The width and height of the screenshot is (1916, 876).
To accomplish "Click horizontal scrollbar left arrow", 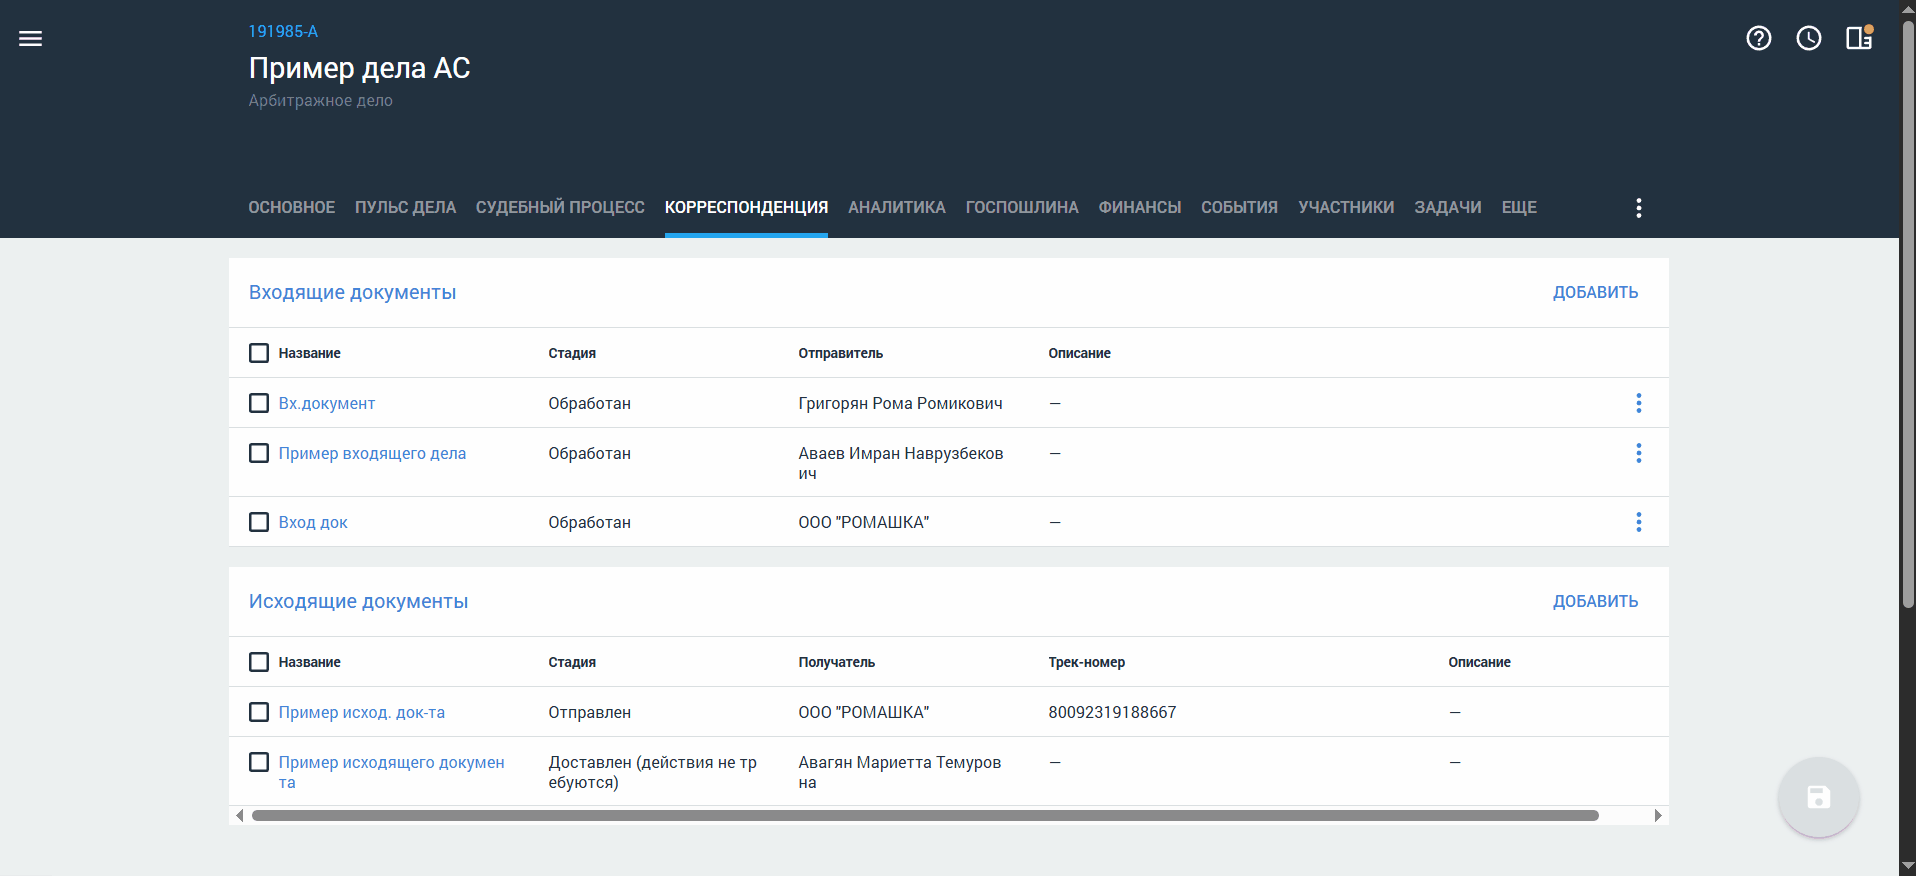I will (x=239, y=816).
